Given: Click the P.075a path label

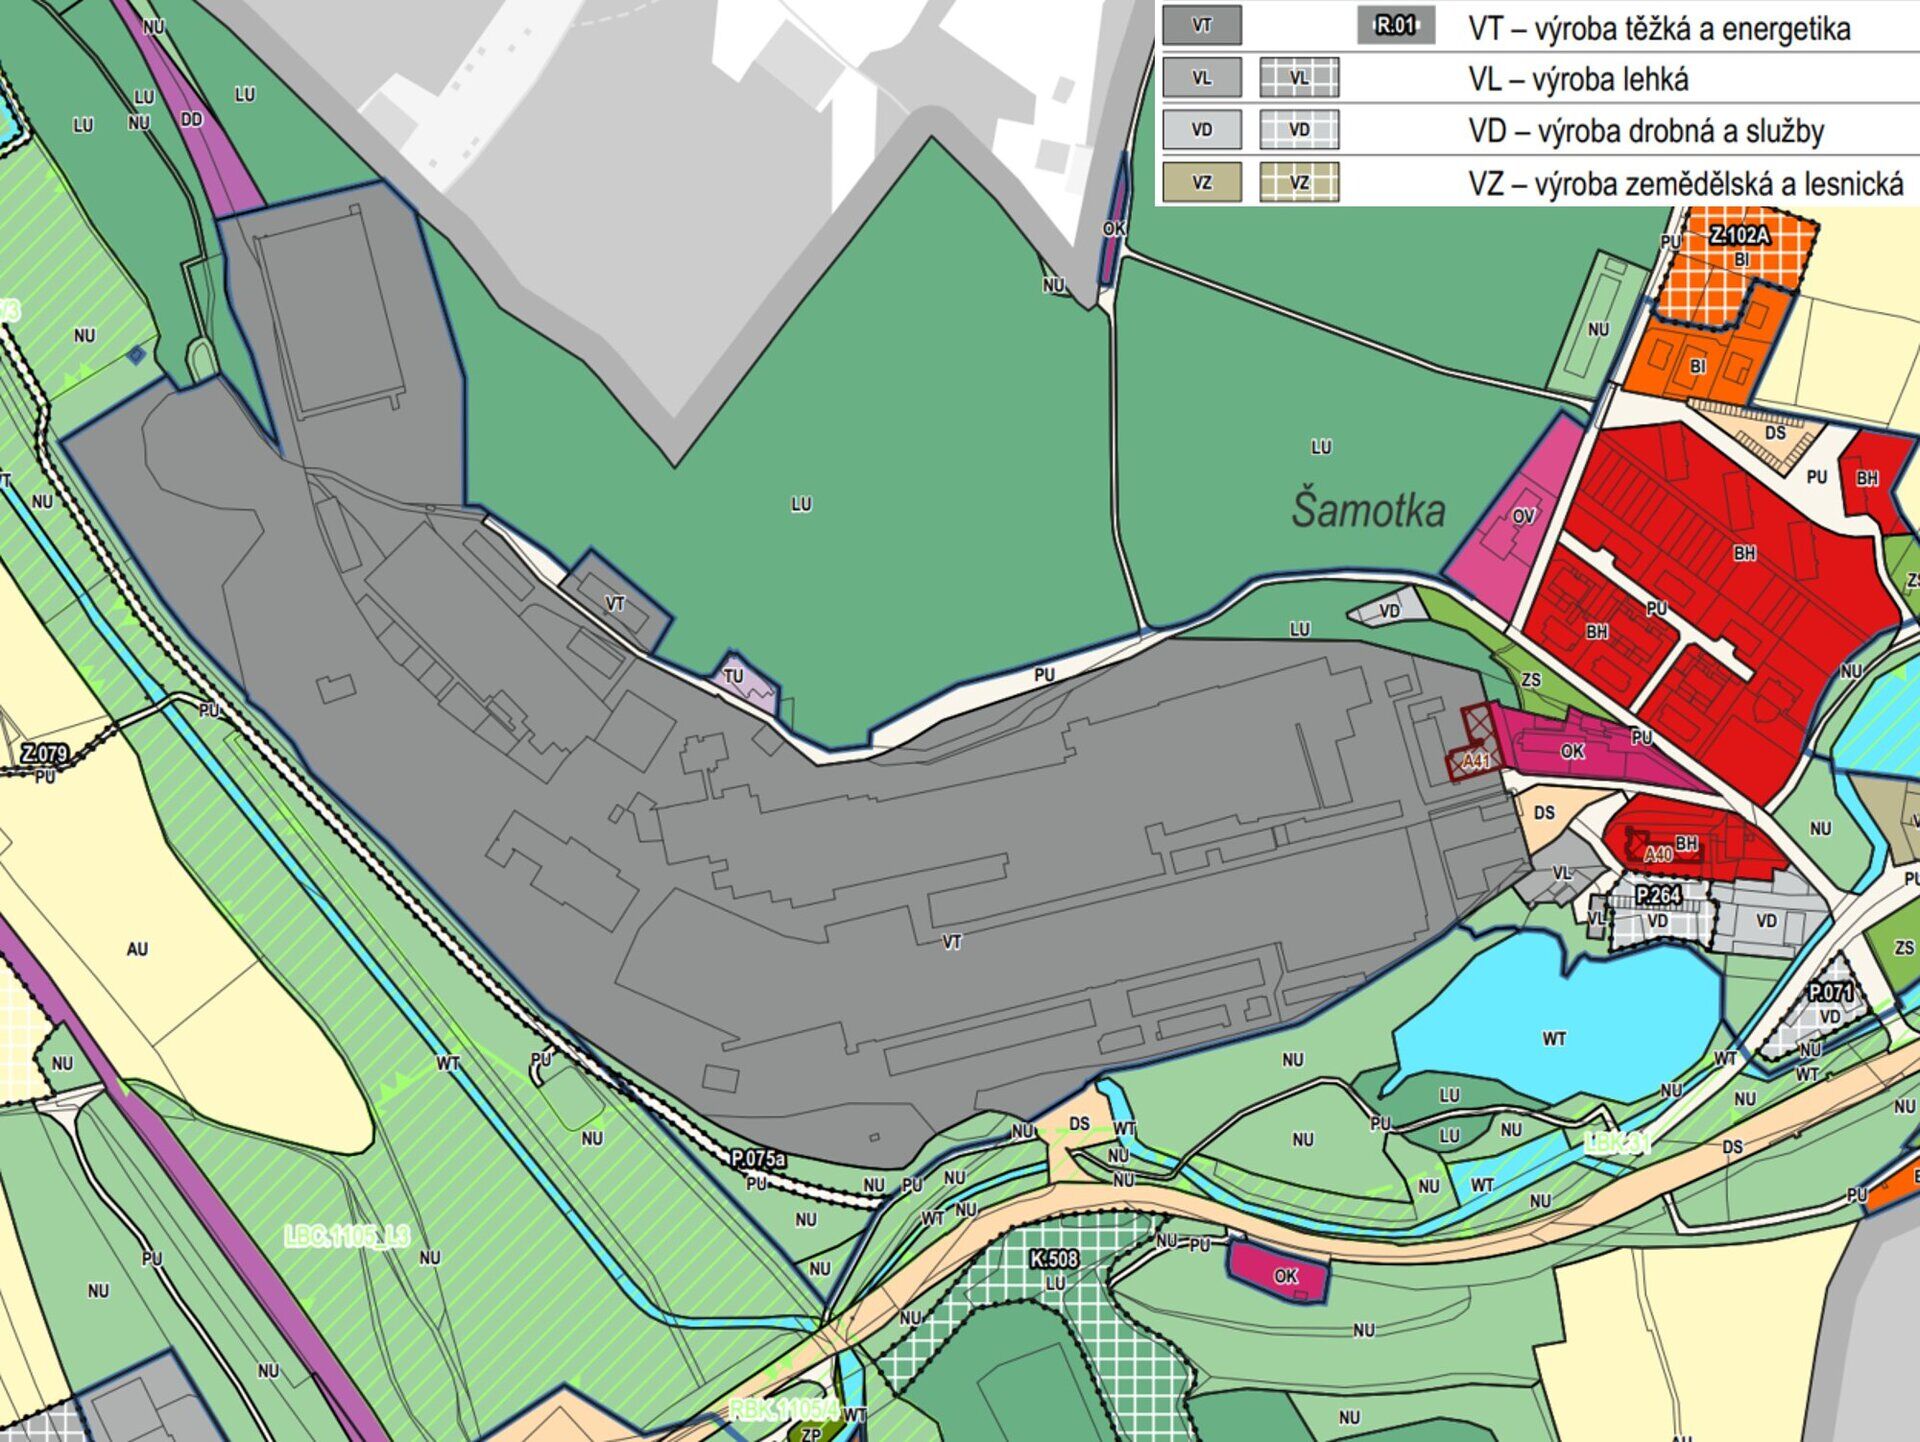Looking at the screenshot, I should (x=758, y=1159).
